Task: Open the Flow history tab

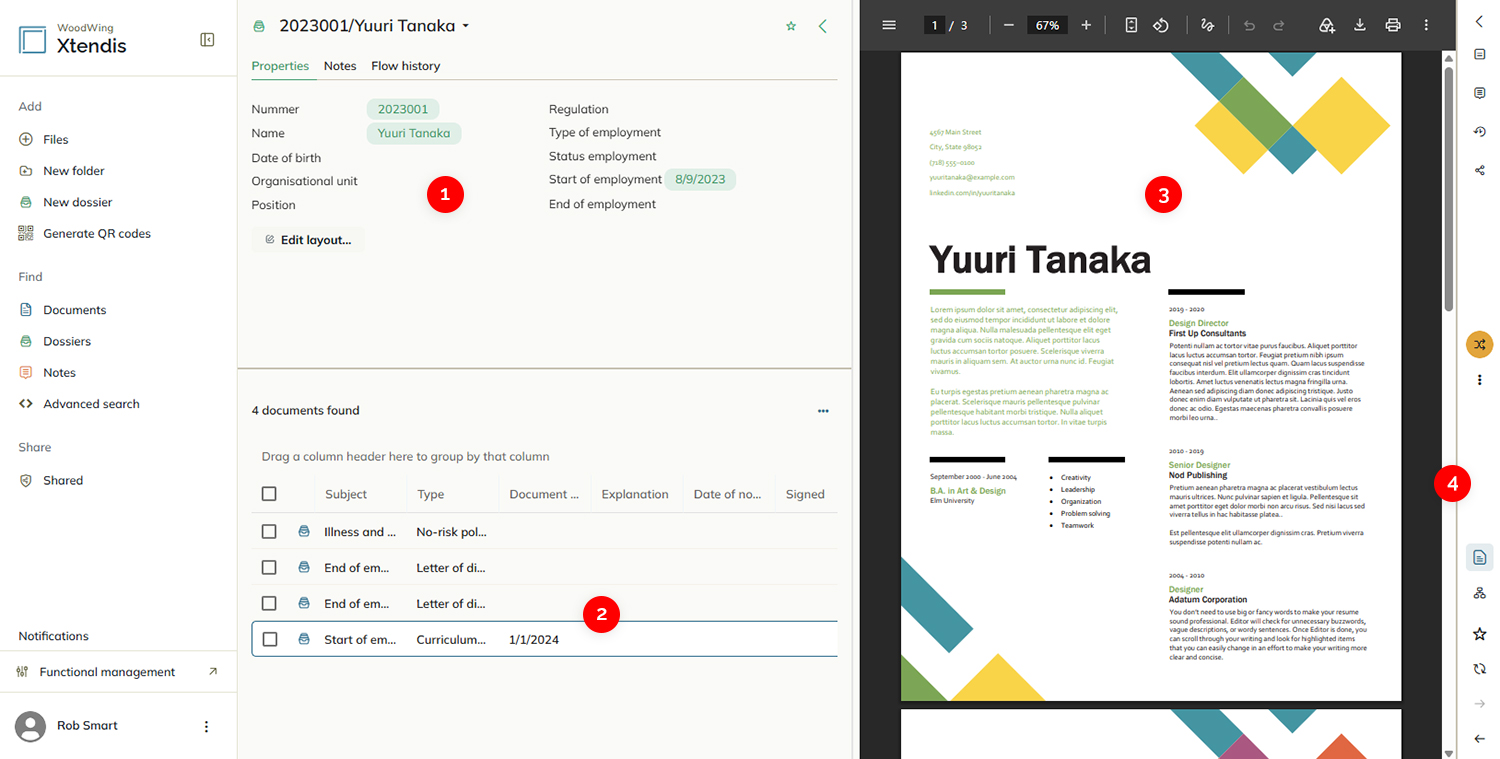Action: point(405,66)
